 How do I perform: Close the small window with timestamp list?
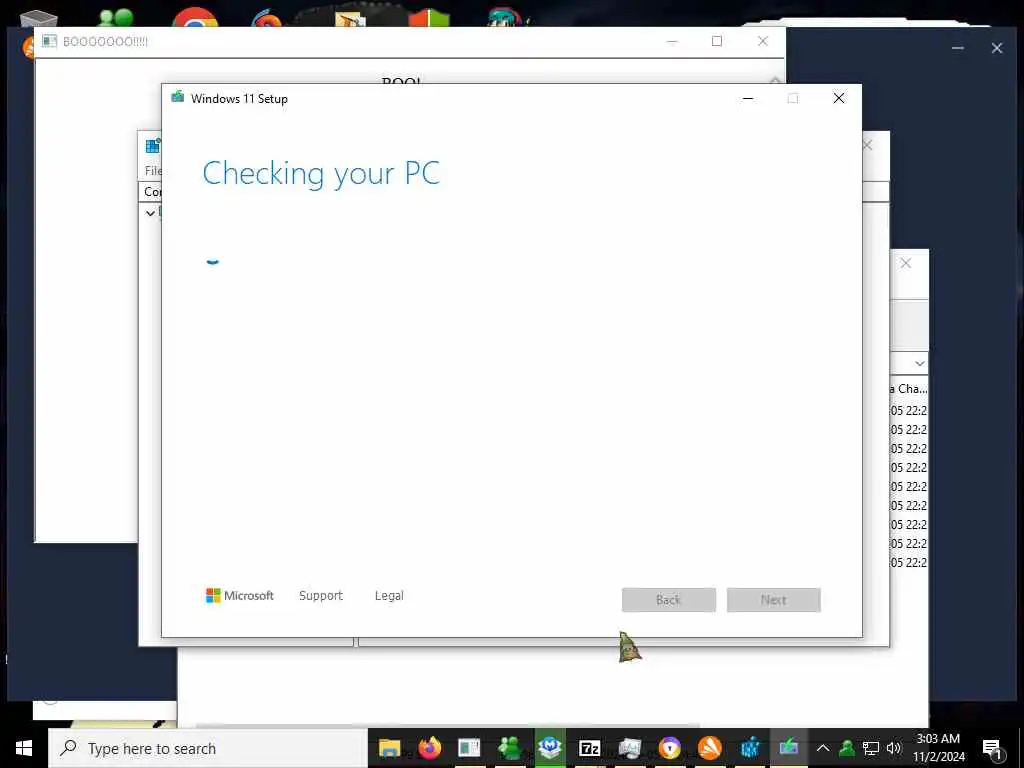(x=906, y=263)
